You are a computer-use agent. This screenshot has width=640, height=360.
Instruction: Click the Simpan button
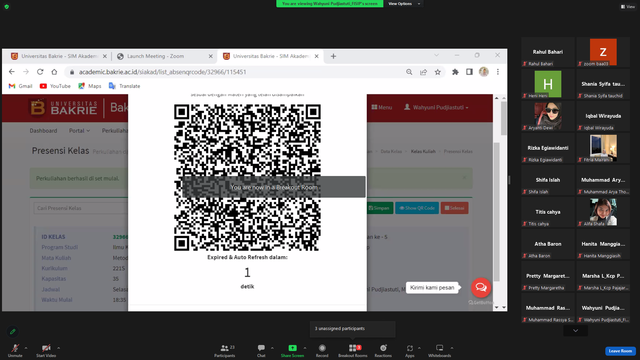coord(380,208)
